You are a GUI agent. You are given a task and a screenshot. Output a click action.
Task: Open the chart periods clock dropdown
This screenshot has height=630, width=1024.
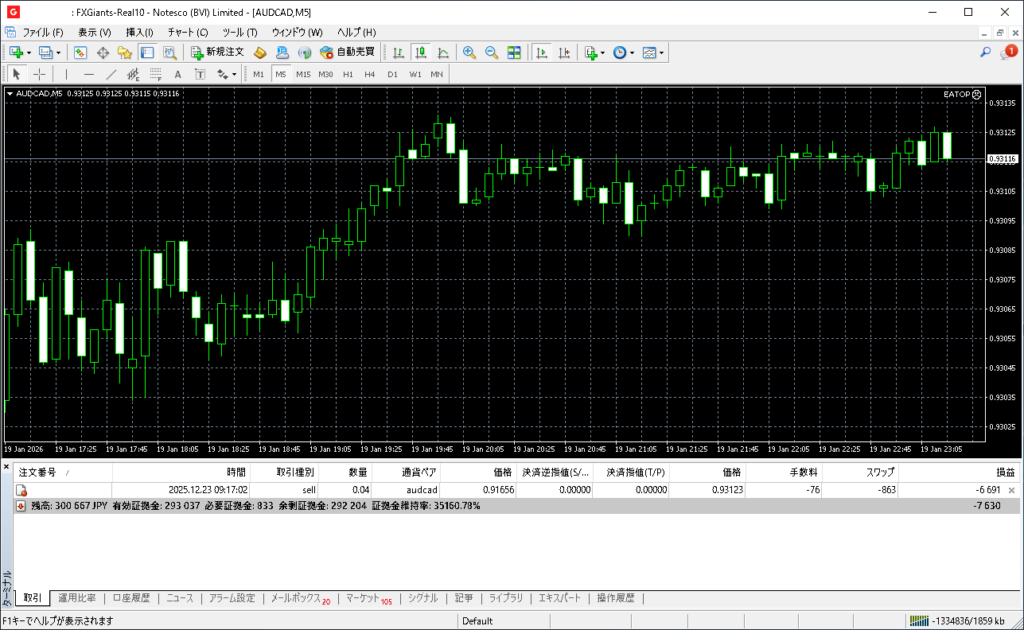632,52
